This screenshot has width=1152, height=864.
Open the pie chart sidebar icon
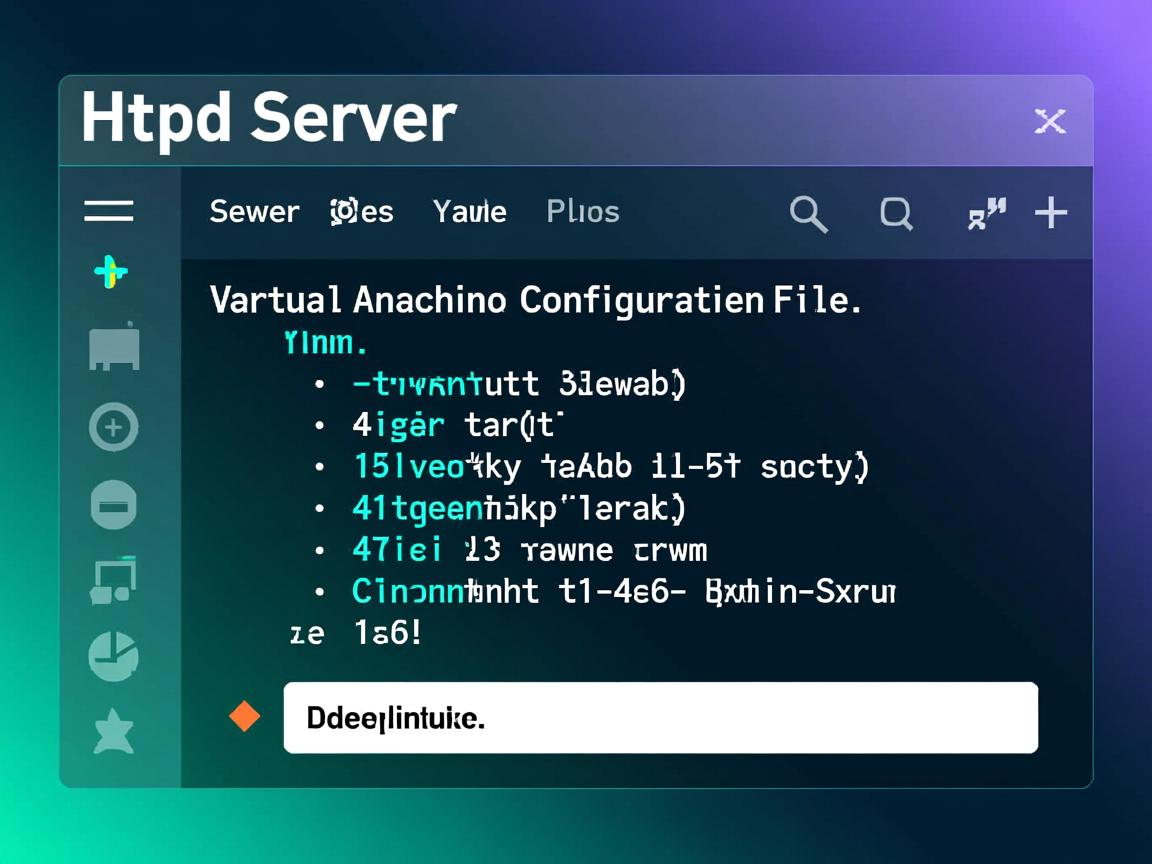pos(114,656)
